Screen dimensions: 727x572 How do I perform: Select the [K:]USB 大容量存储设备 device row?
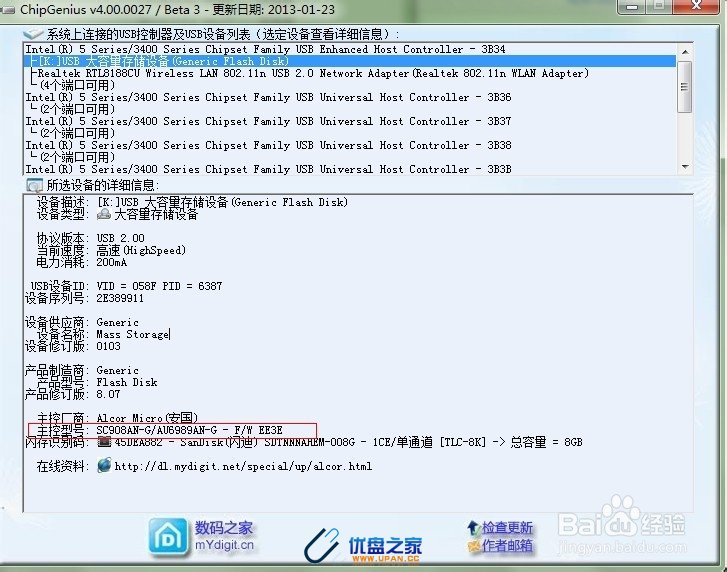(x=350, y=61)
